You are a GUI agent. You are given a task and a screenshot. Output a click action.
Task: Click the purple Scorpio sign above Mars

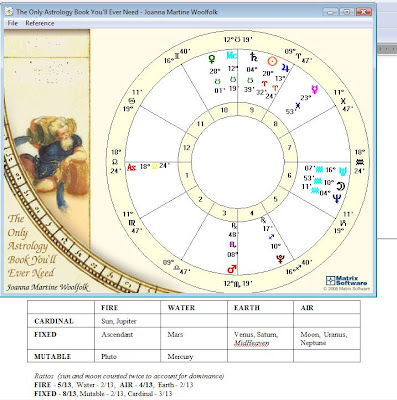pyautogui.click(x=232, y=245)
